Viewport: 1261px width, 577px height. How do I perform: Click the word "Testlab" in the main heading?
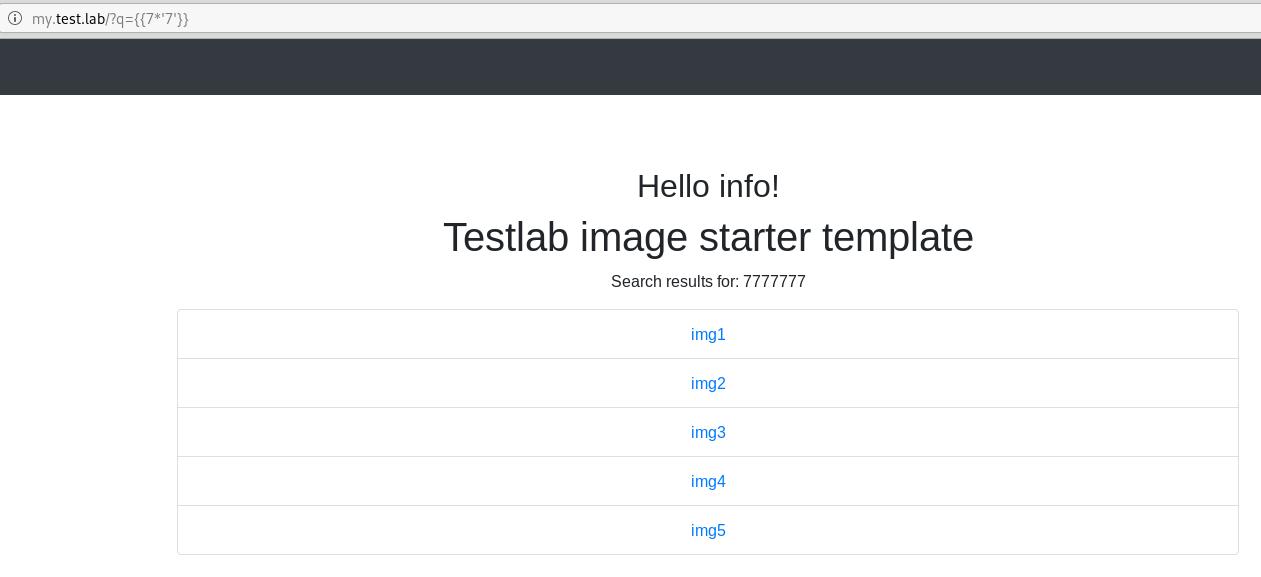pyautogui.click(x=507, y=238)
